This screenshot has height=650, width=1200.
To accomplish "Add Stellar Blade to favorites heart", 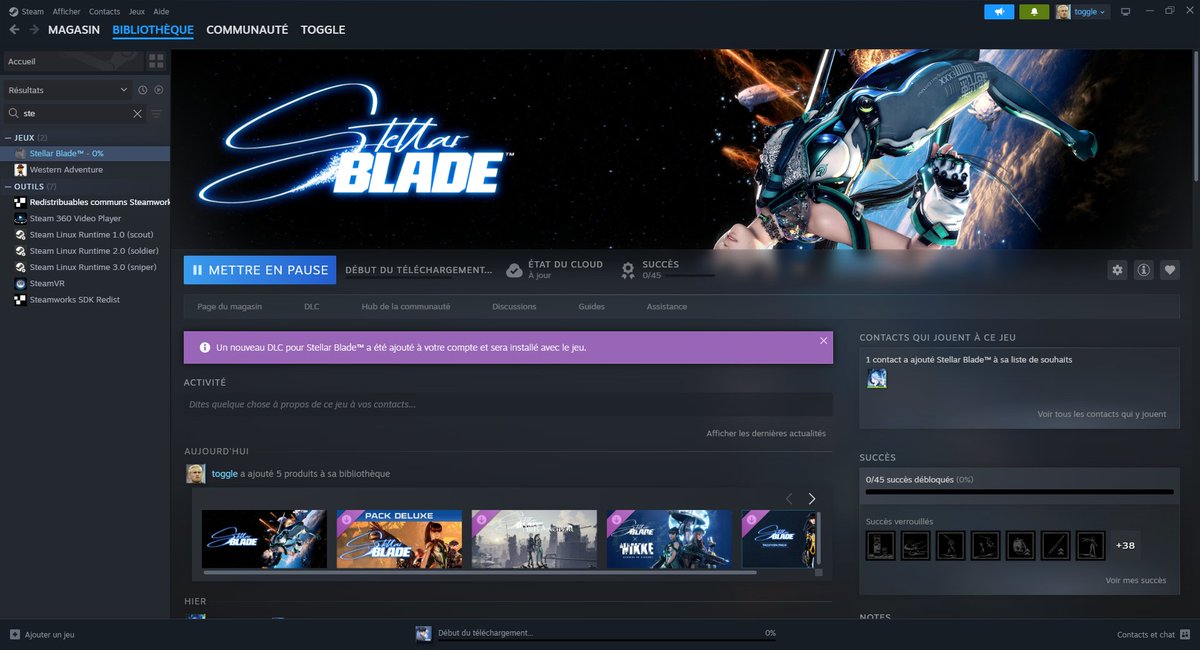I will pyautogui.click(x=1170, y=270).
